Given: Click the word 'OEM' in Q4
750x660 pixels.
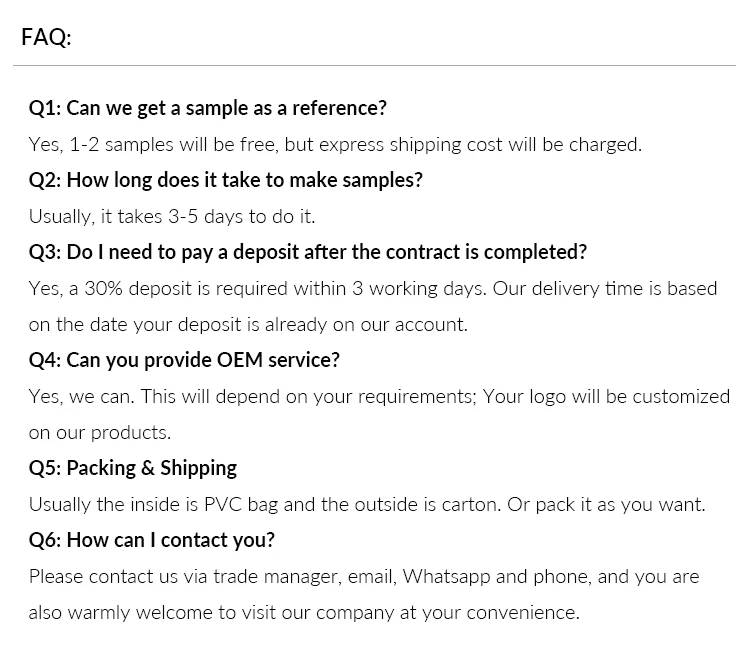Looking at the screenshot, I should click(x=234, y=360).
